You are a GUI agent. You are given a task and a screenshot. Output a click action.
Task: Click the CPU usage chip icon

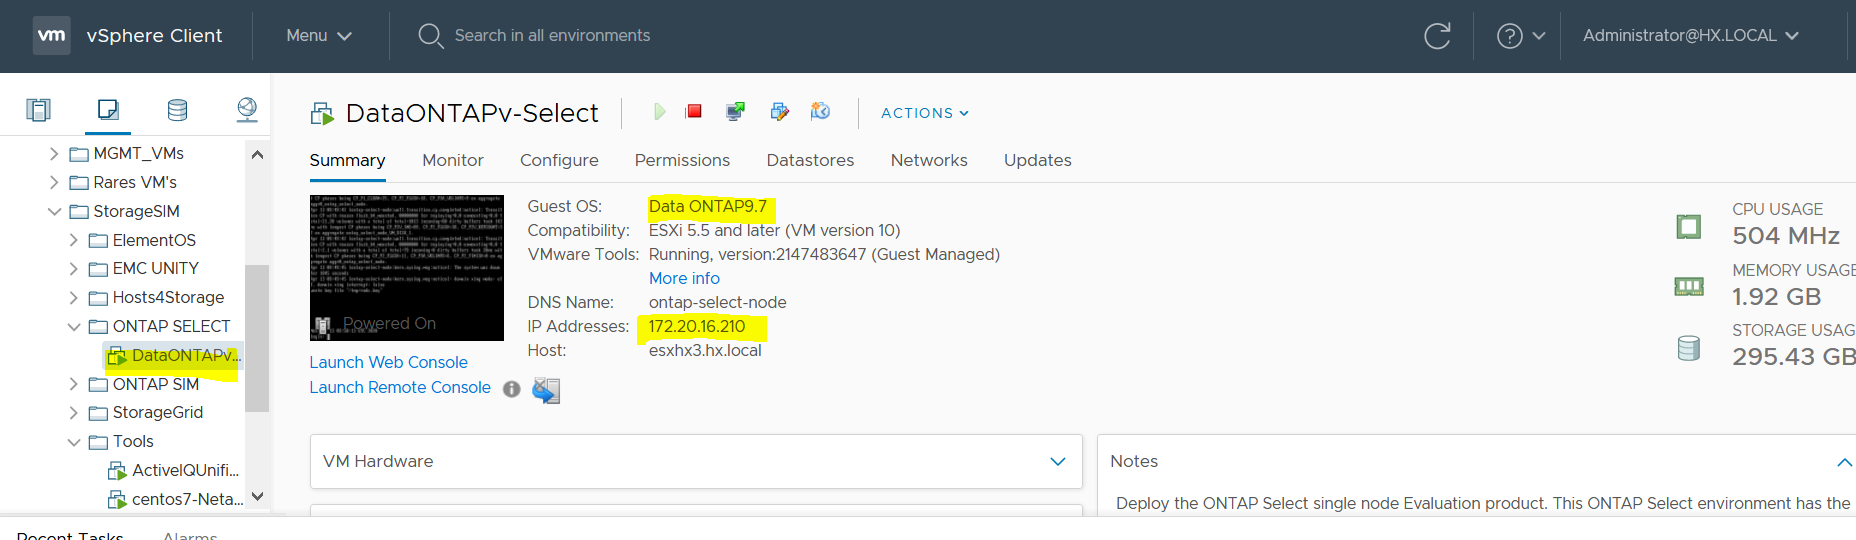pos(1689,227)
